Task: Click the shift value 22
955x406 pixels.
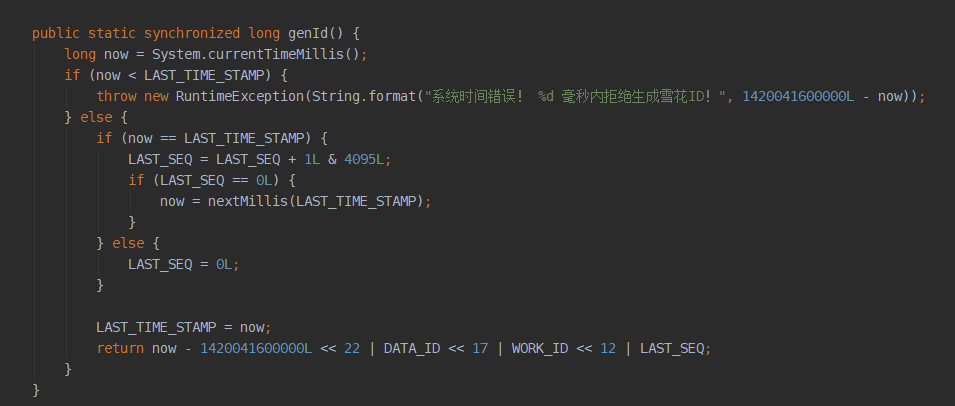Action: (x=351, y=348)
